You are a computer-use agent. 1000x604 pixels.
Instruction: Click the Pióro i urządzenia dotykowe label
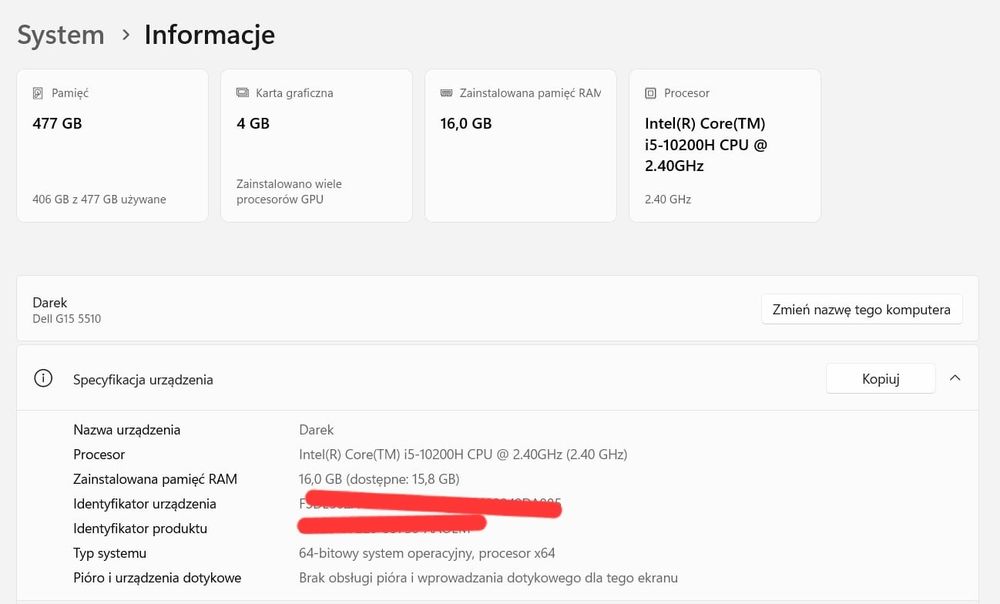tap(157, 578)
